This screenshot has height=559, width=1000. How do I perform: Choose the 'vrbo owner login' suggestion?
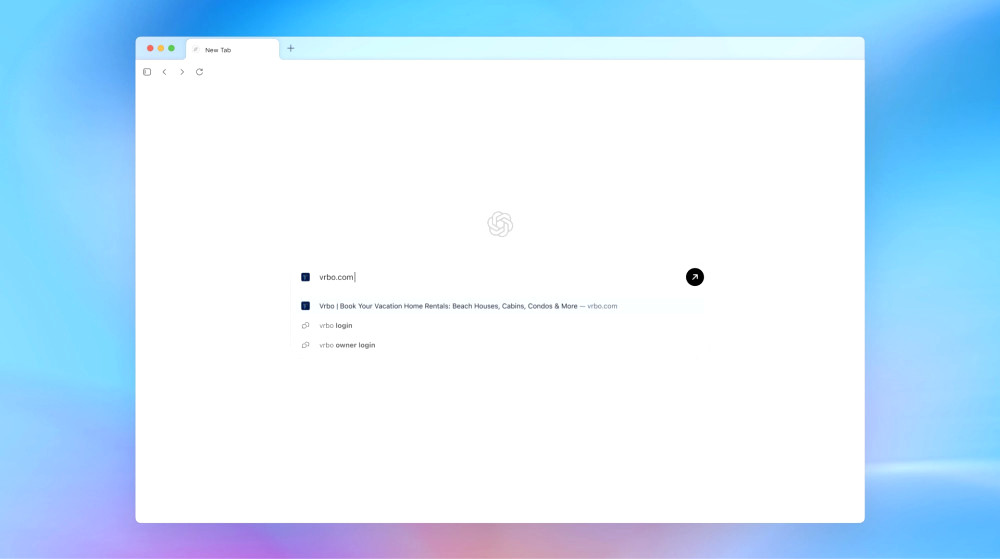point(347,345)
